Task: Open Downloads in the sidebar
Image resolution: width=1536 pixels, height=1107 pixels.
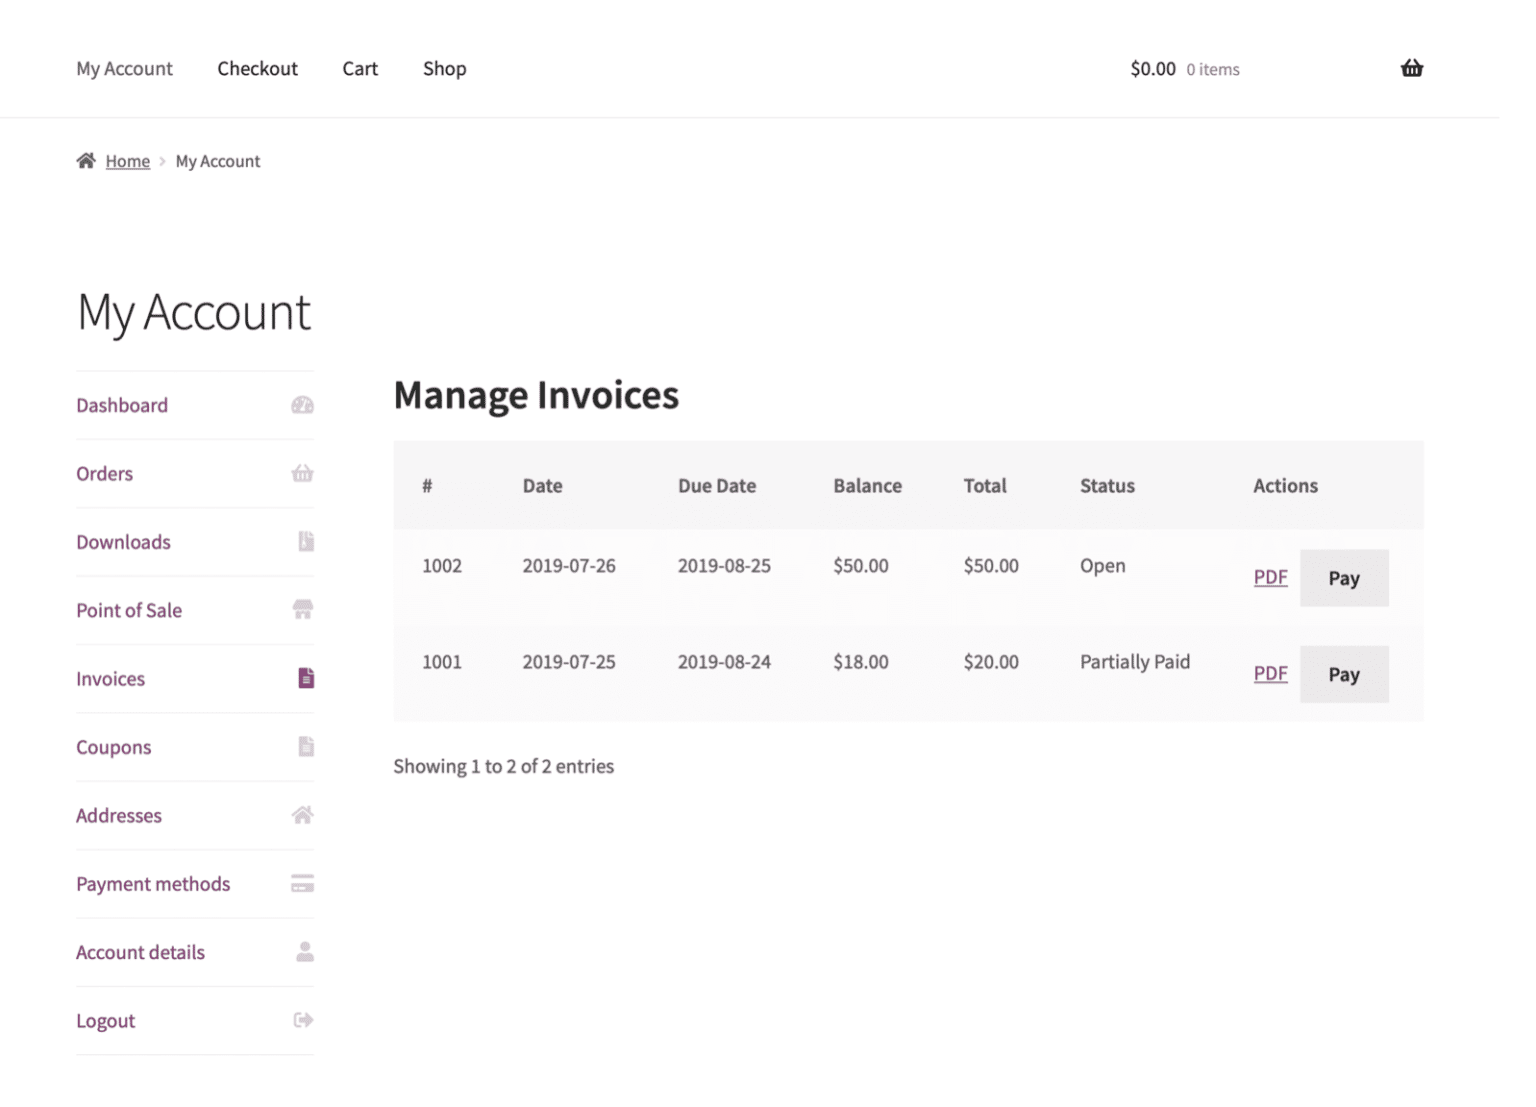Action: pyautogui.click(x=123, y=542)
